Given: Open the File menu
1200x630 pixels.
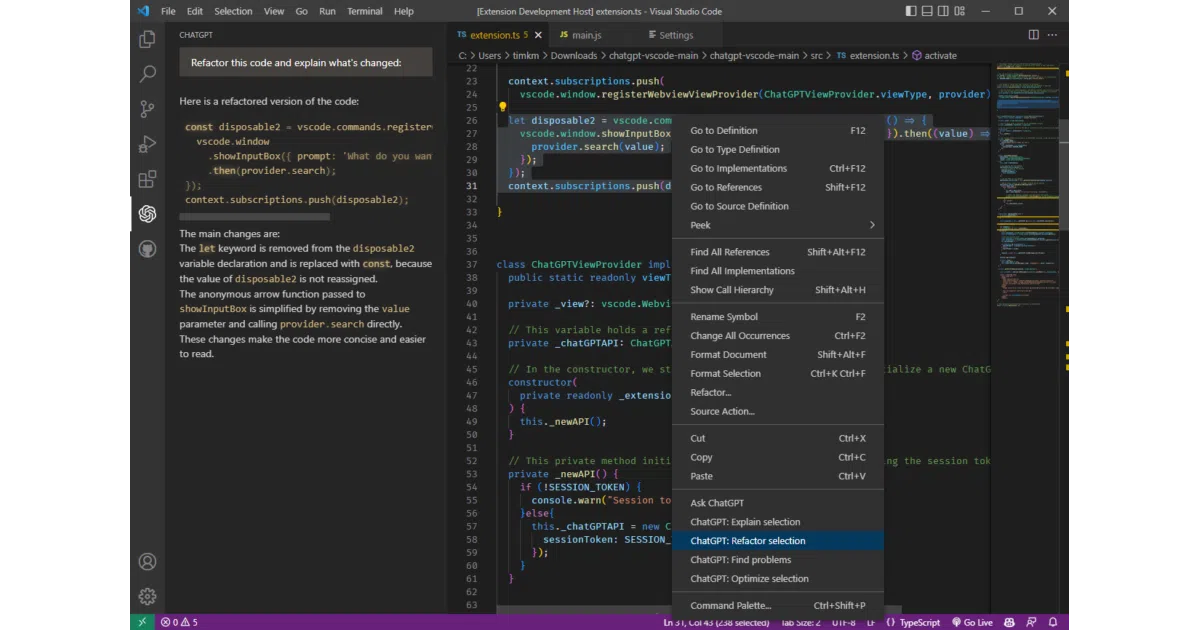Looking at the screenshot, I should click(168, 11).
